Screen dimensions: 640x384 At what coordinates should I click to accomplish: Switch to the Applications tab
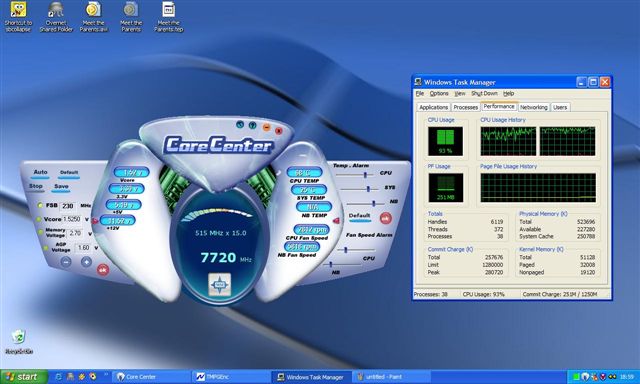click(x=433, y=107)
